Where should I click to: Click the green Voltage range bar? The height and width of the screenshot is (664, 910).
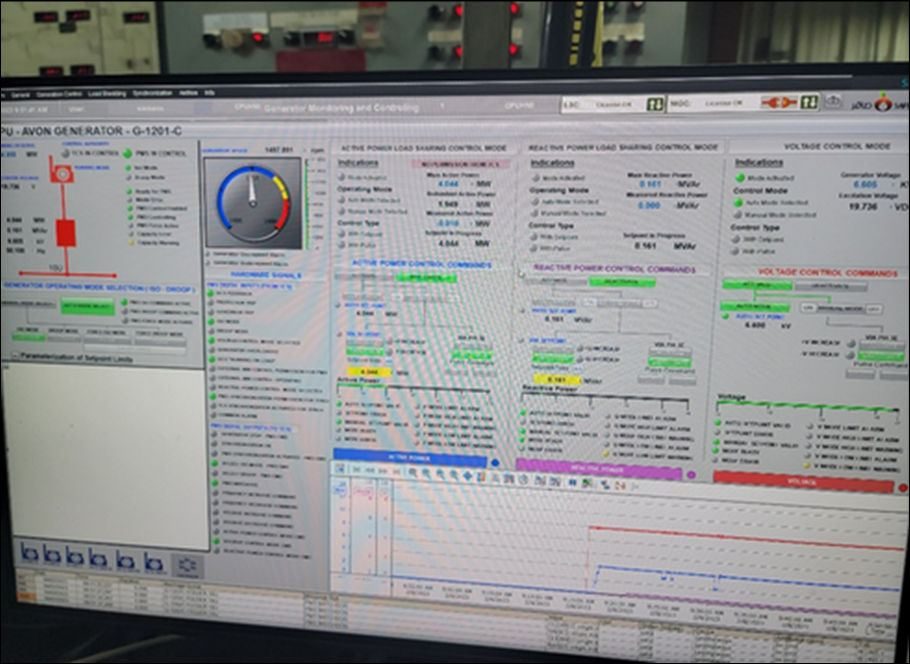pos(808,406)
